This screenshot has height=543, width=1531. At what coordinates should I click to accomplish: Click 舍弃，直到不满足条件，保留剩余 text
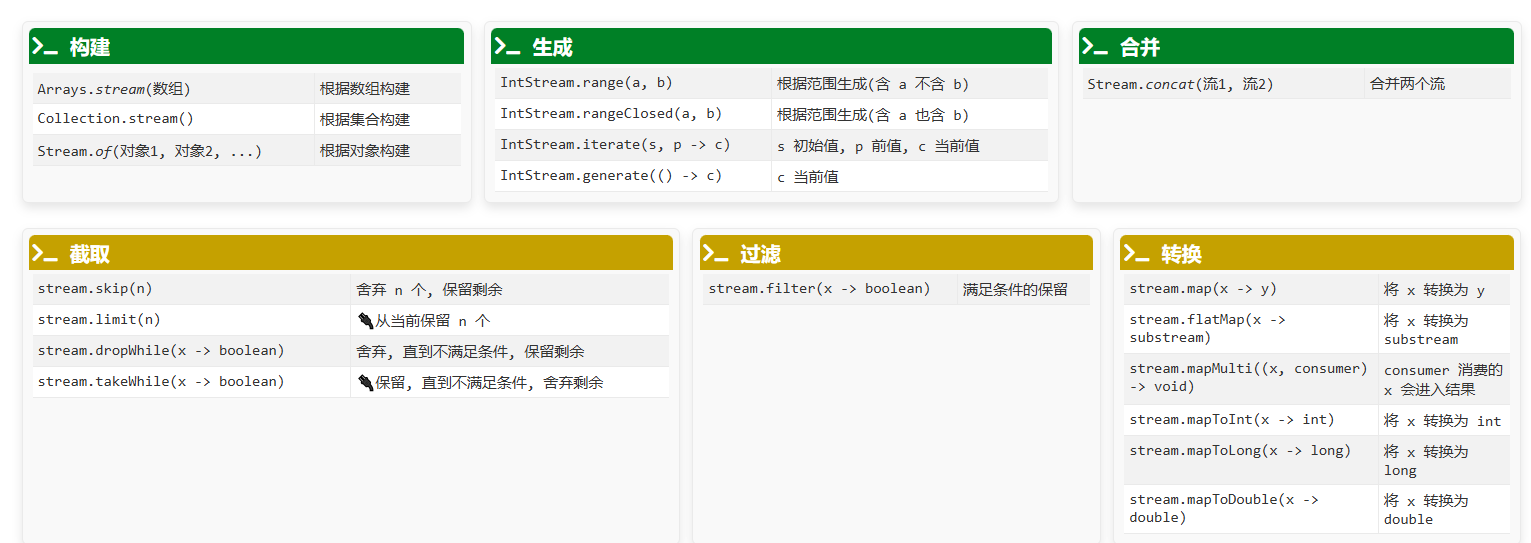coord(470,352)
